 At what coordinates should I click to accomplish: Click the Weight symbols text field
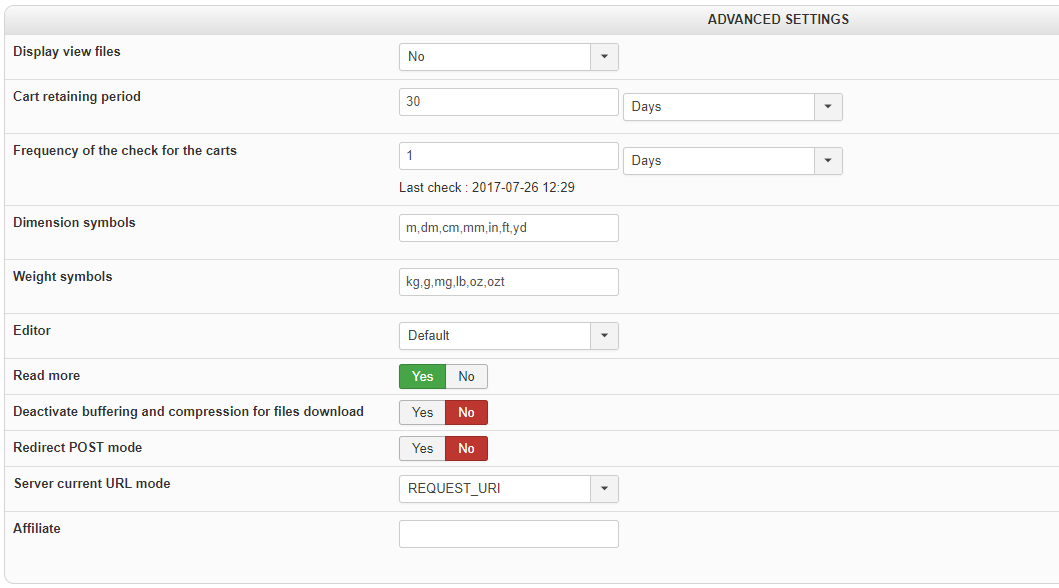(508, 282)
